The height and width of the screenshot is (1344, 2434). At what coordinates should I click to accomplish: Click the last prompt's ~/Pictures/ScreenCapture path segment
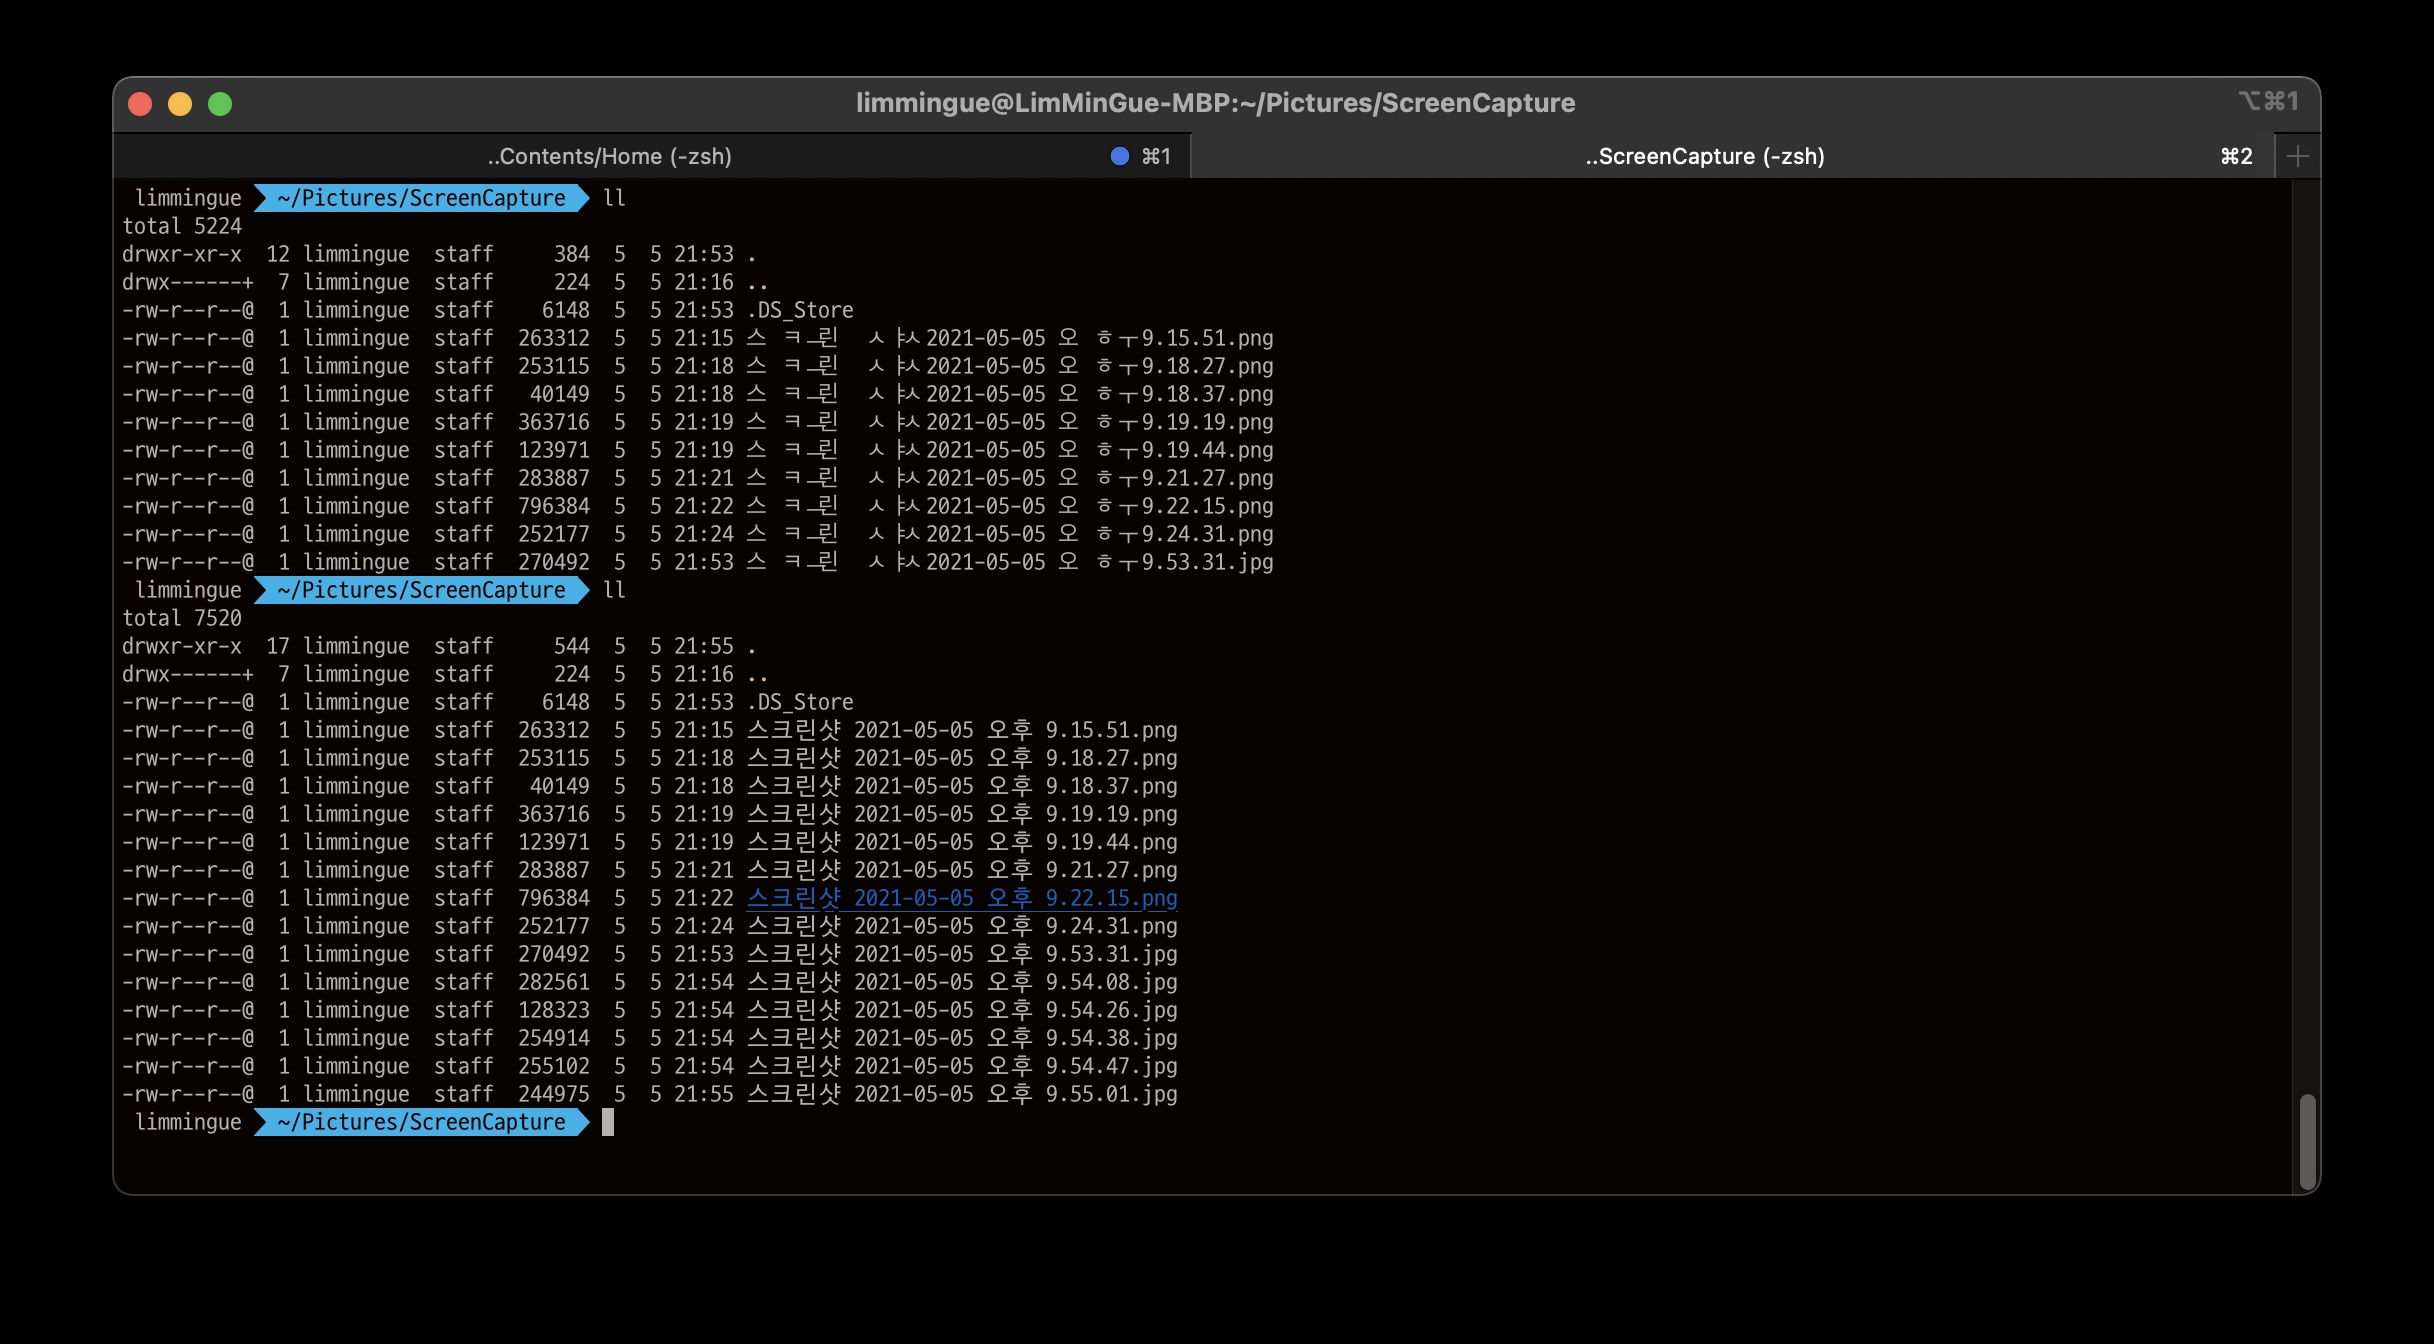tap(421, 1122)
